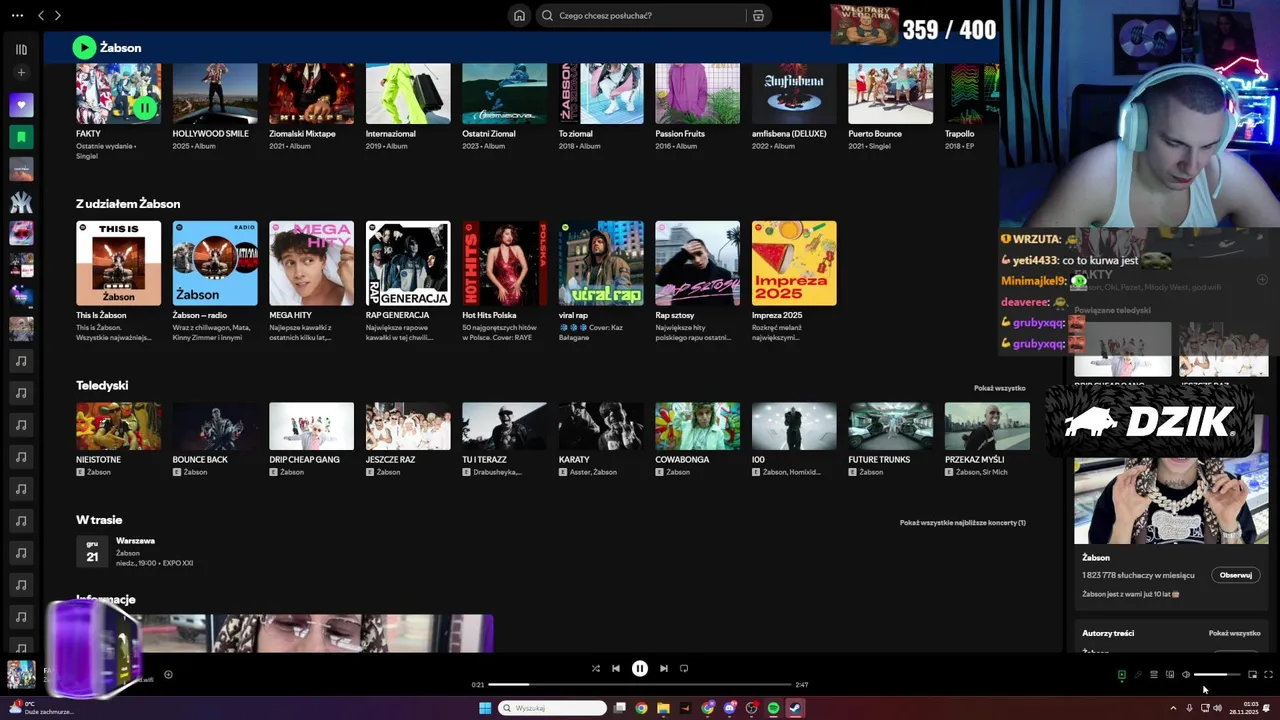1280x720 pixels.
Task: Switch to full screen mode icon
Action: tap(1268, 674)
